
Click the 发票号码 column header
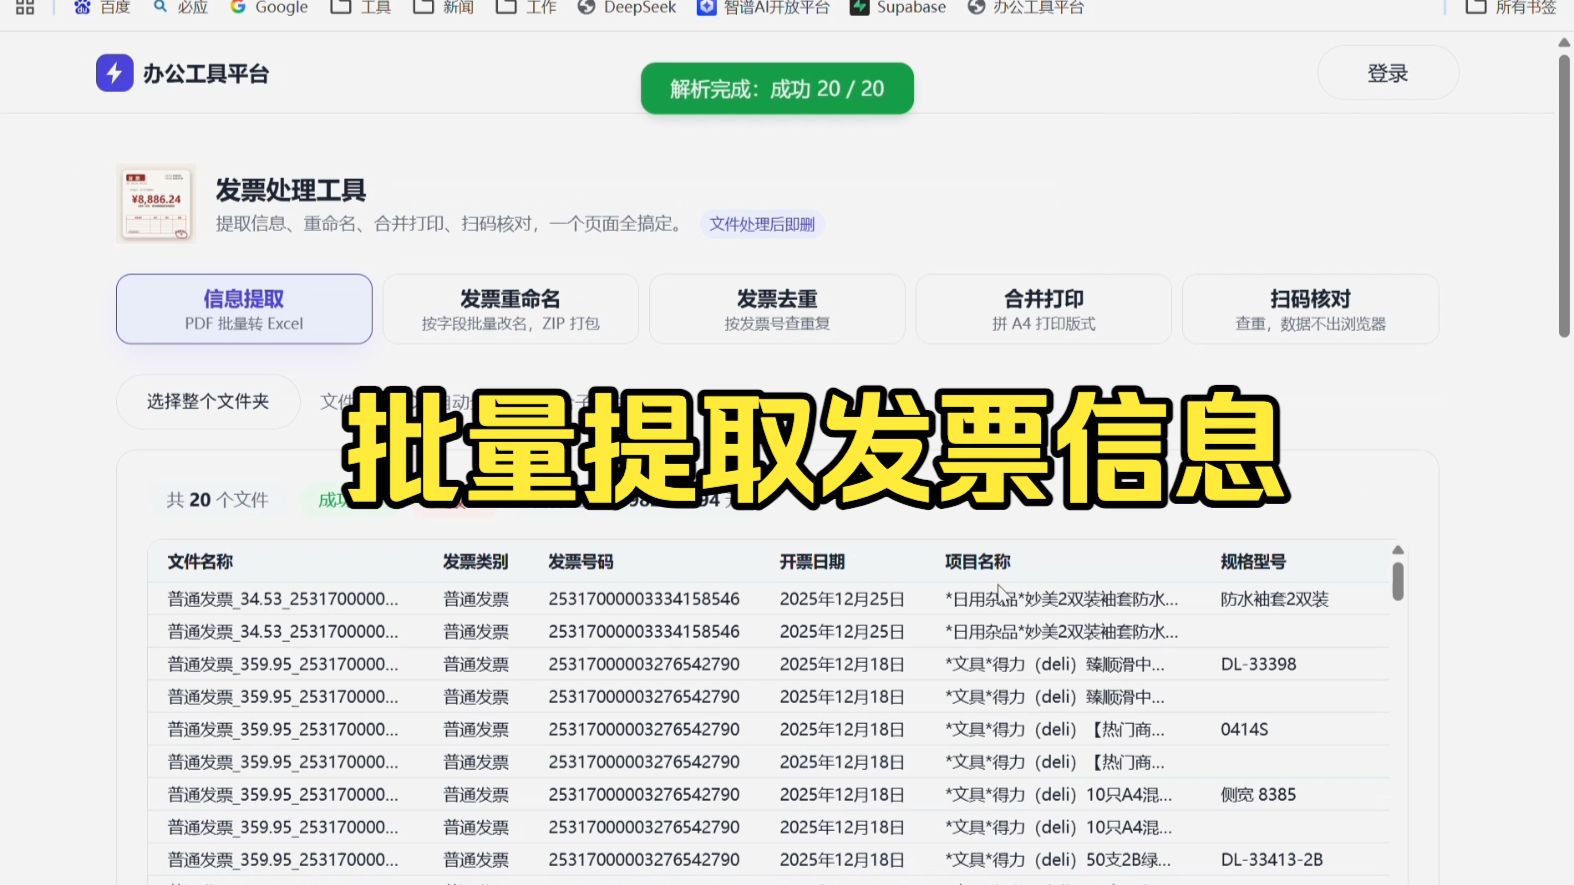581,562
